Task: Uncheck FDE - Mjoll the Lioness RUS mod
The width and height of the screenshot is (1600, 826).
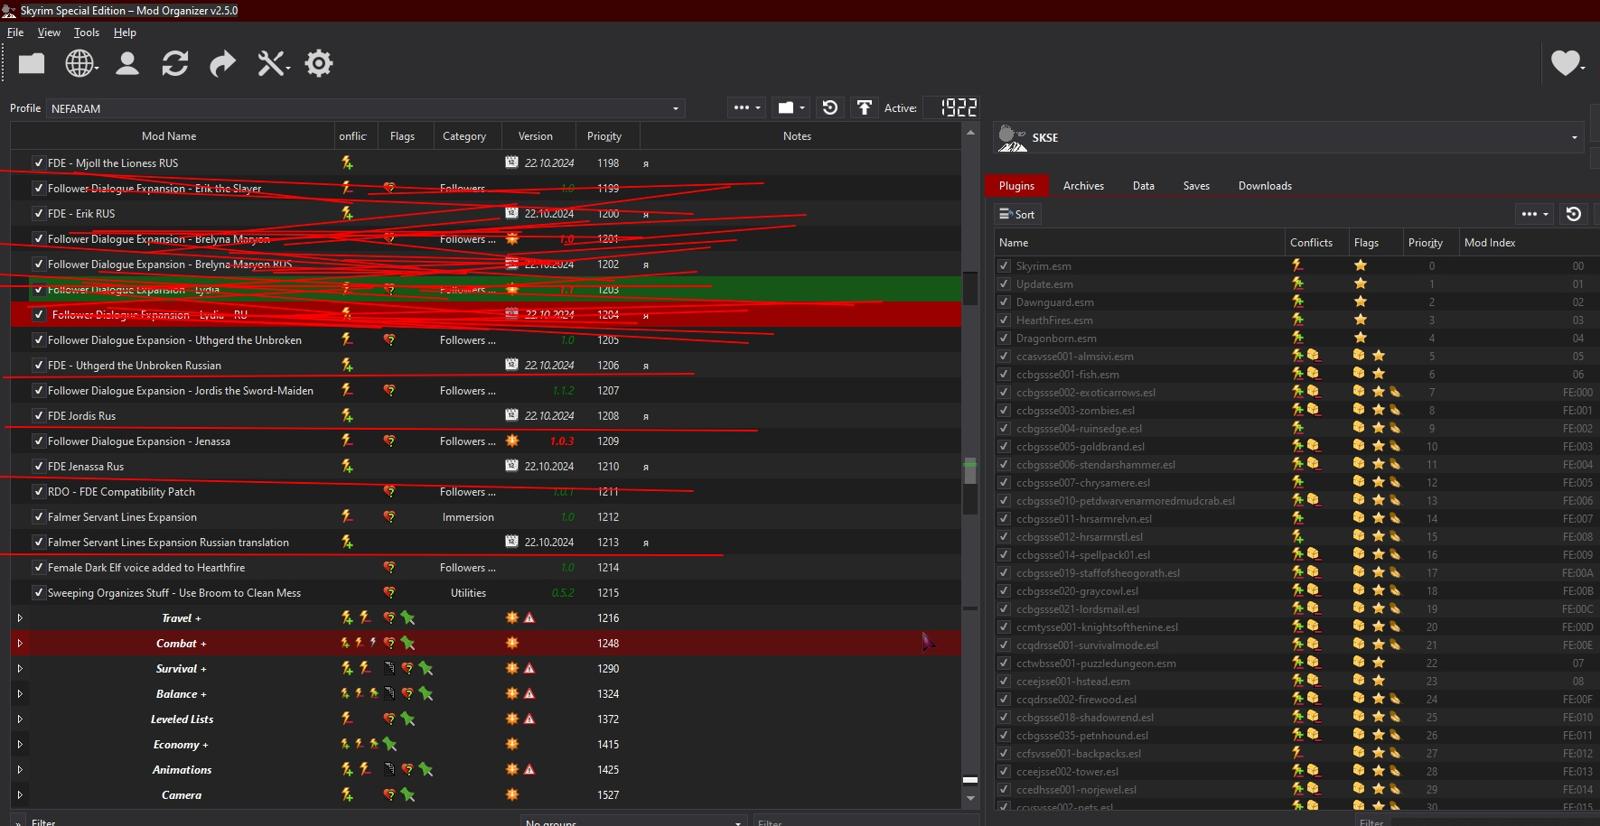Action: [x=39, y=163]
